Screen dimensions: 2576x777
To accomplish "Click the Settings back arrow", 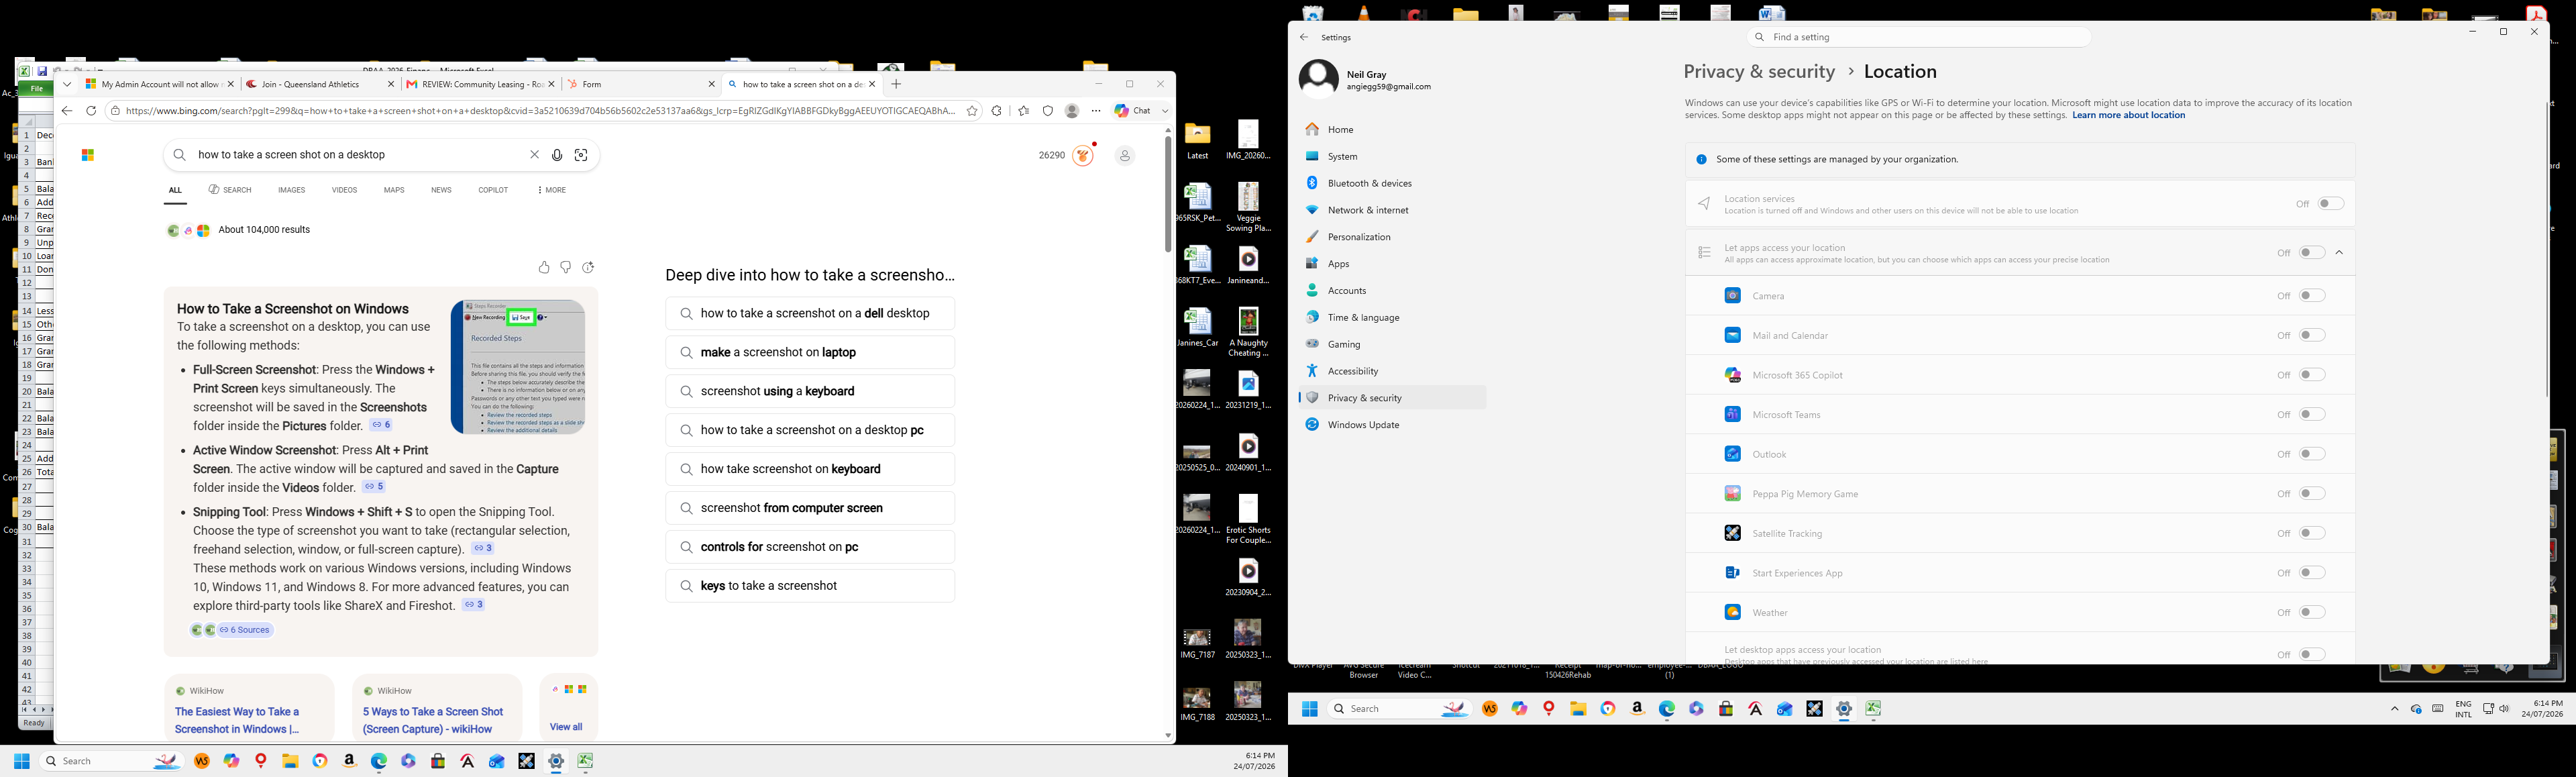I will (x=1303, y=37).
